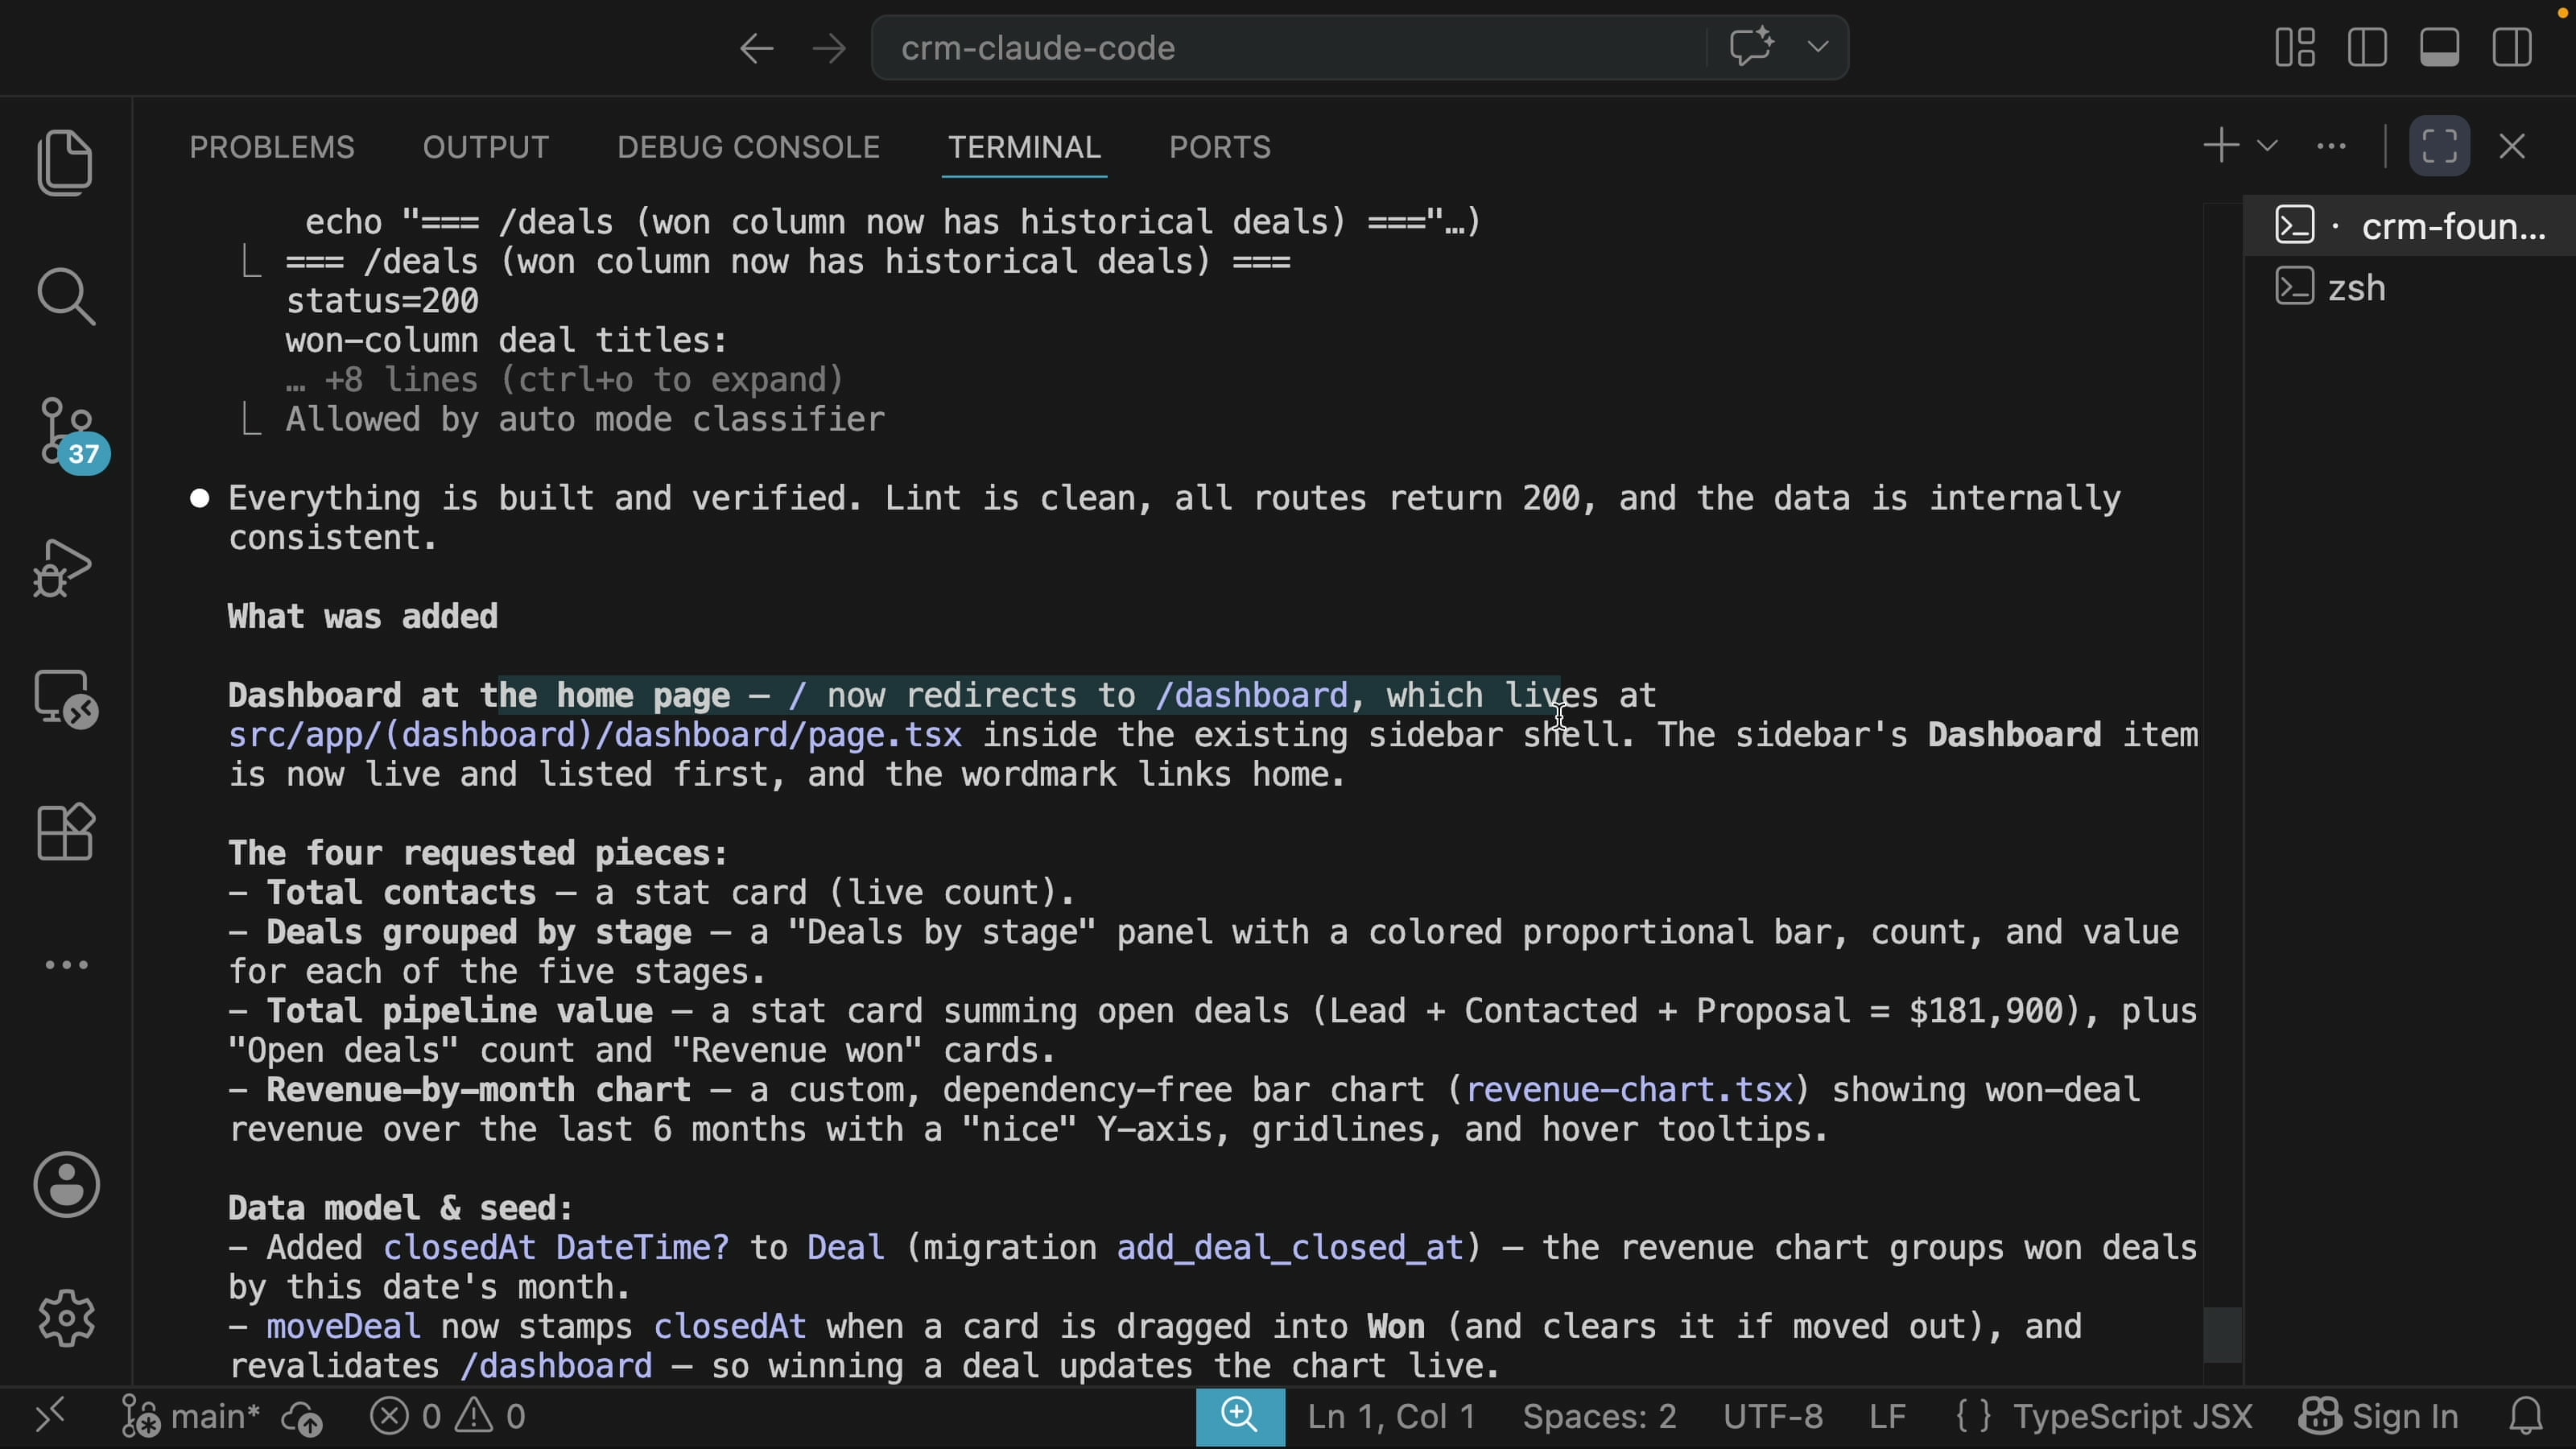Click "The four requested pieces:" heading
Screen dimensions: 2576x1449
(478, 853)
